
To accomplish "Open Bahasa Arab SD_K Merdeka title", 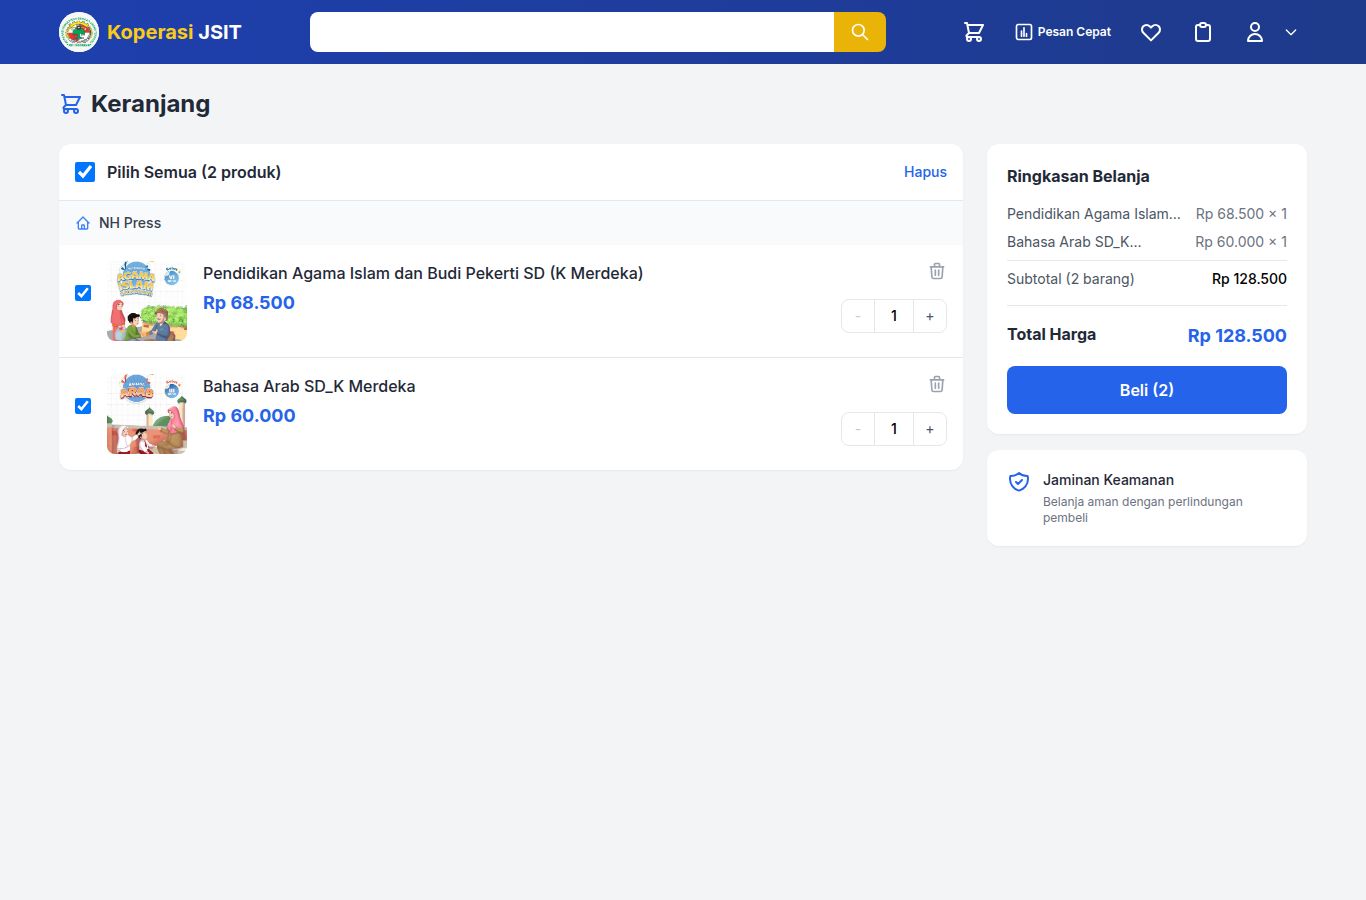I will click(309, 386).
